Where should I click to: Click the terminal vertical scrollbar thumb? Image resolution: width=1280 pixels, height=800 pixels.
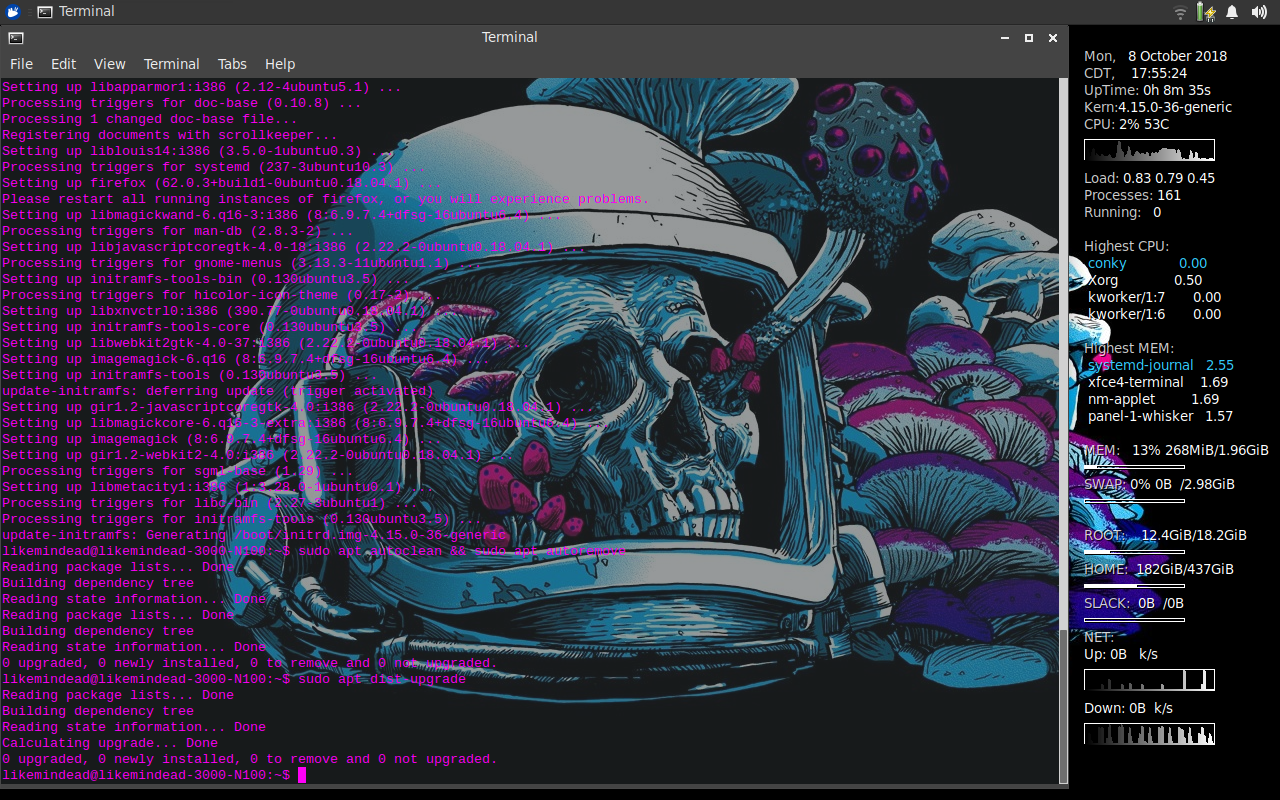coord(1063,706)
